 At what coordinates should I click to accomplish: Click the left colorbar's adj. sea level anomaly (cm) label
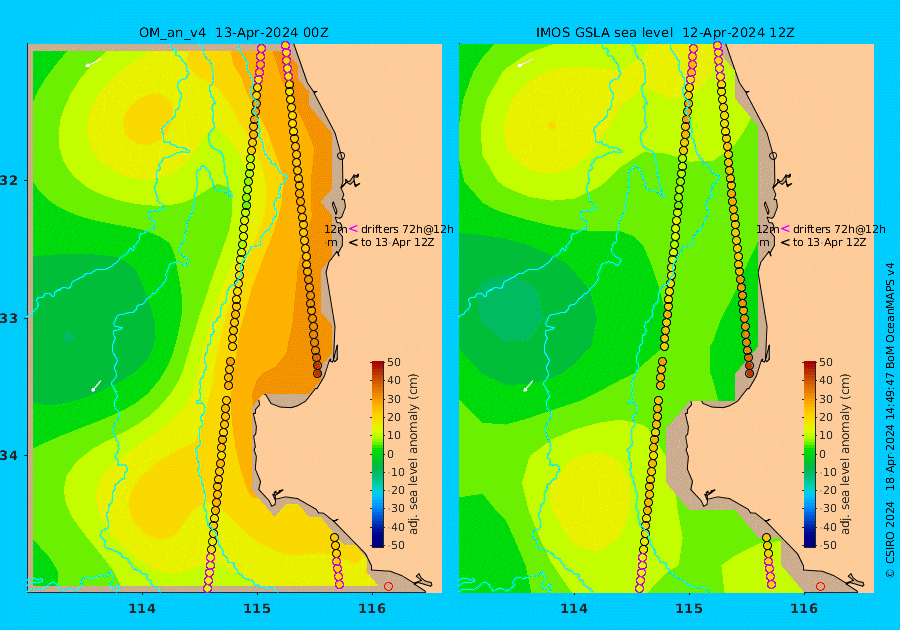413,454
